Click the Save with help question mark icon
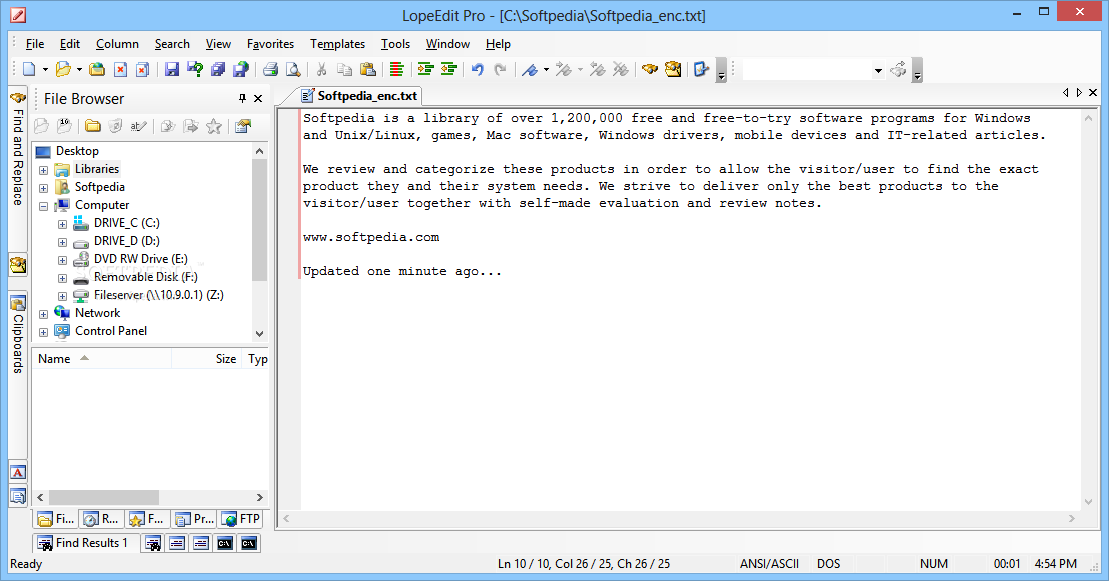The width and height of the screenshot is (1109, 581). pos(195,69)
